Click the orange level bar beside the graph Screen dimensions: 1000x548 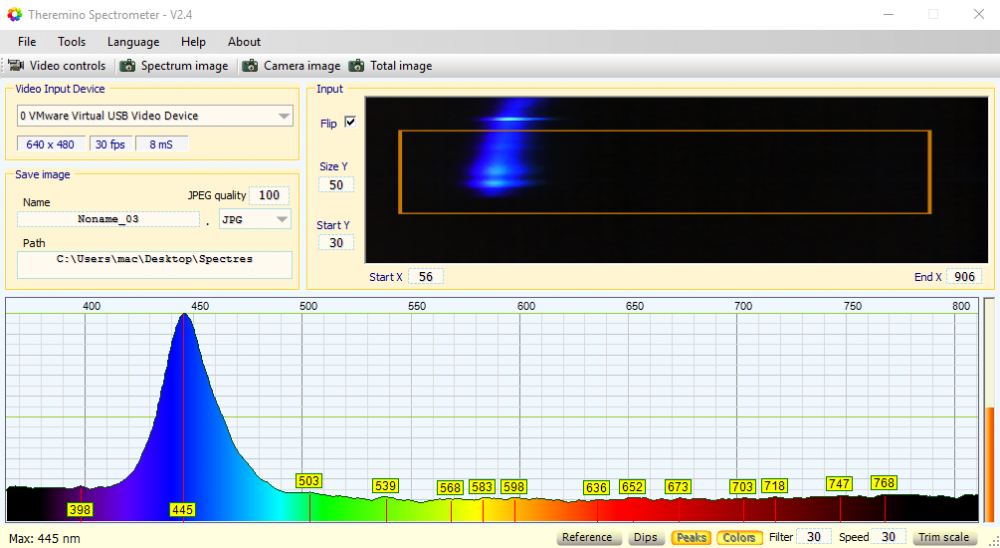(989, 464)
